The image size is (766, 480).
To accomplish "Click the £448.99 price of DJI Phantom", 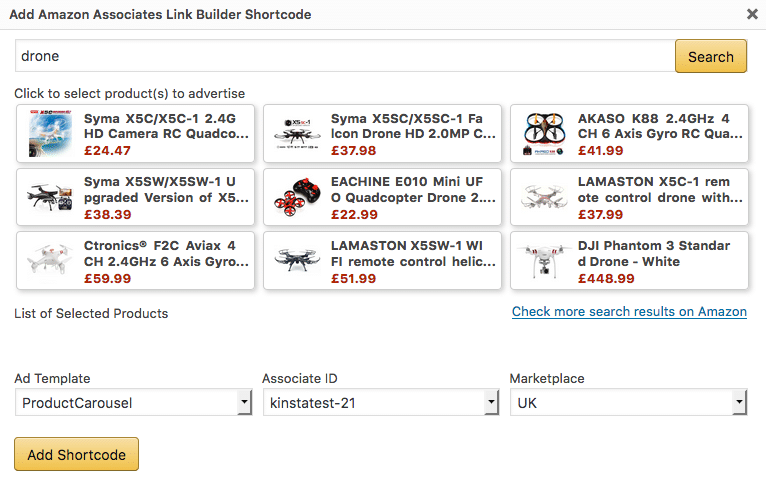I will tap(606, 279).
